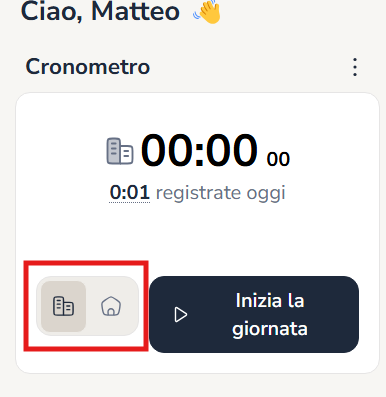Image resolution: width=386 pixels, height=397 pixels.
Task: Click the dotted-underlined 0:01 logged time
Action: [x=130, y=193]
